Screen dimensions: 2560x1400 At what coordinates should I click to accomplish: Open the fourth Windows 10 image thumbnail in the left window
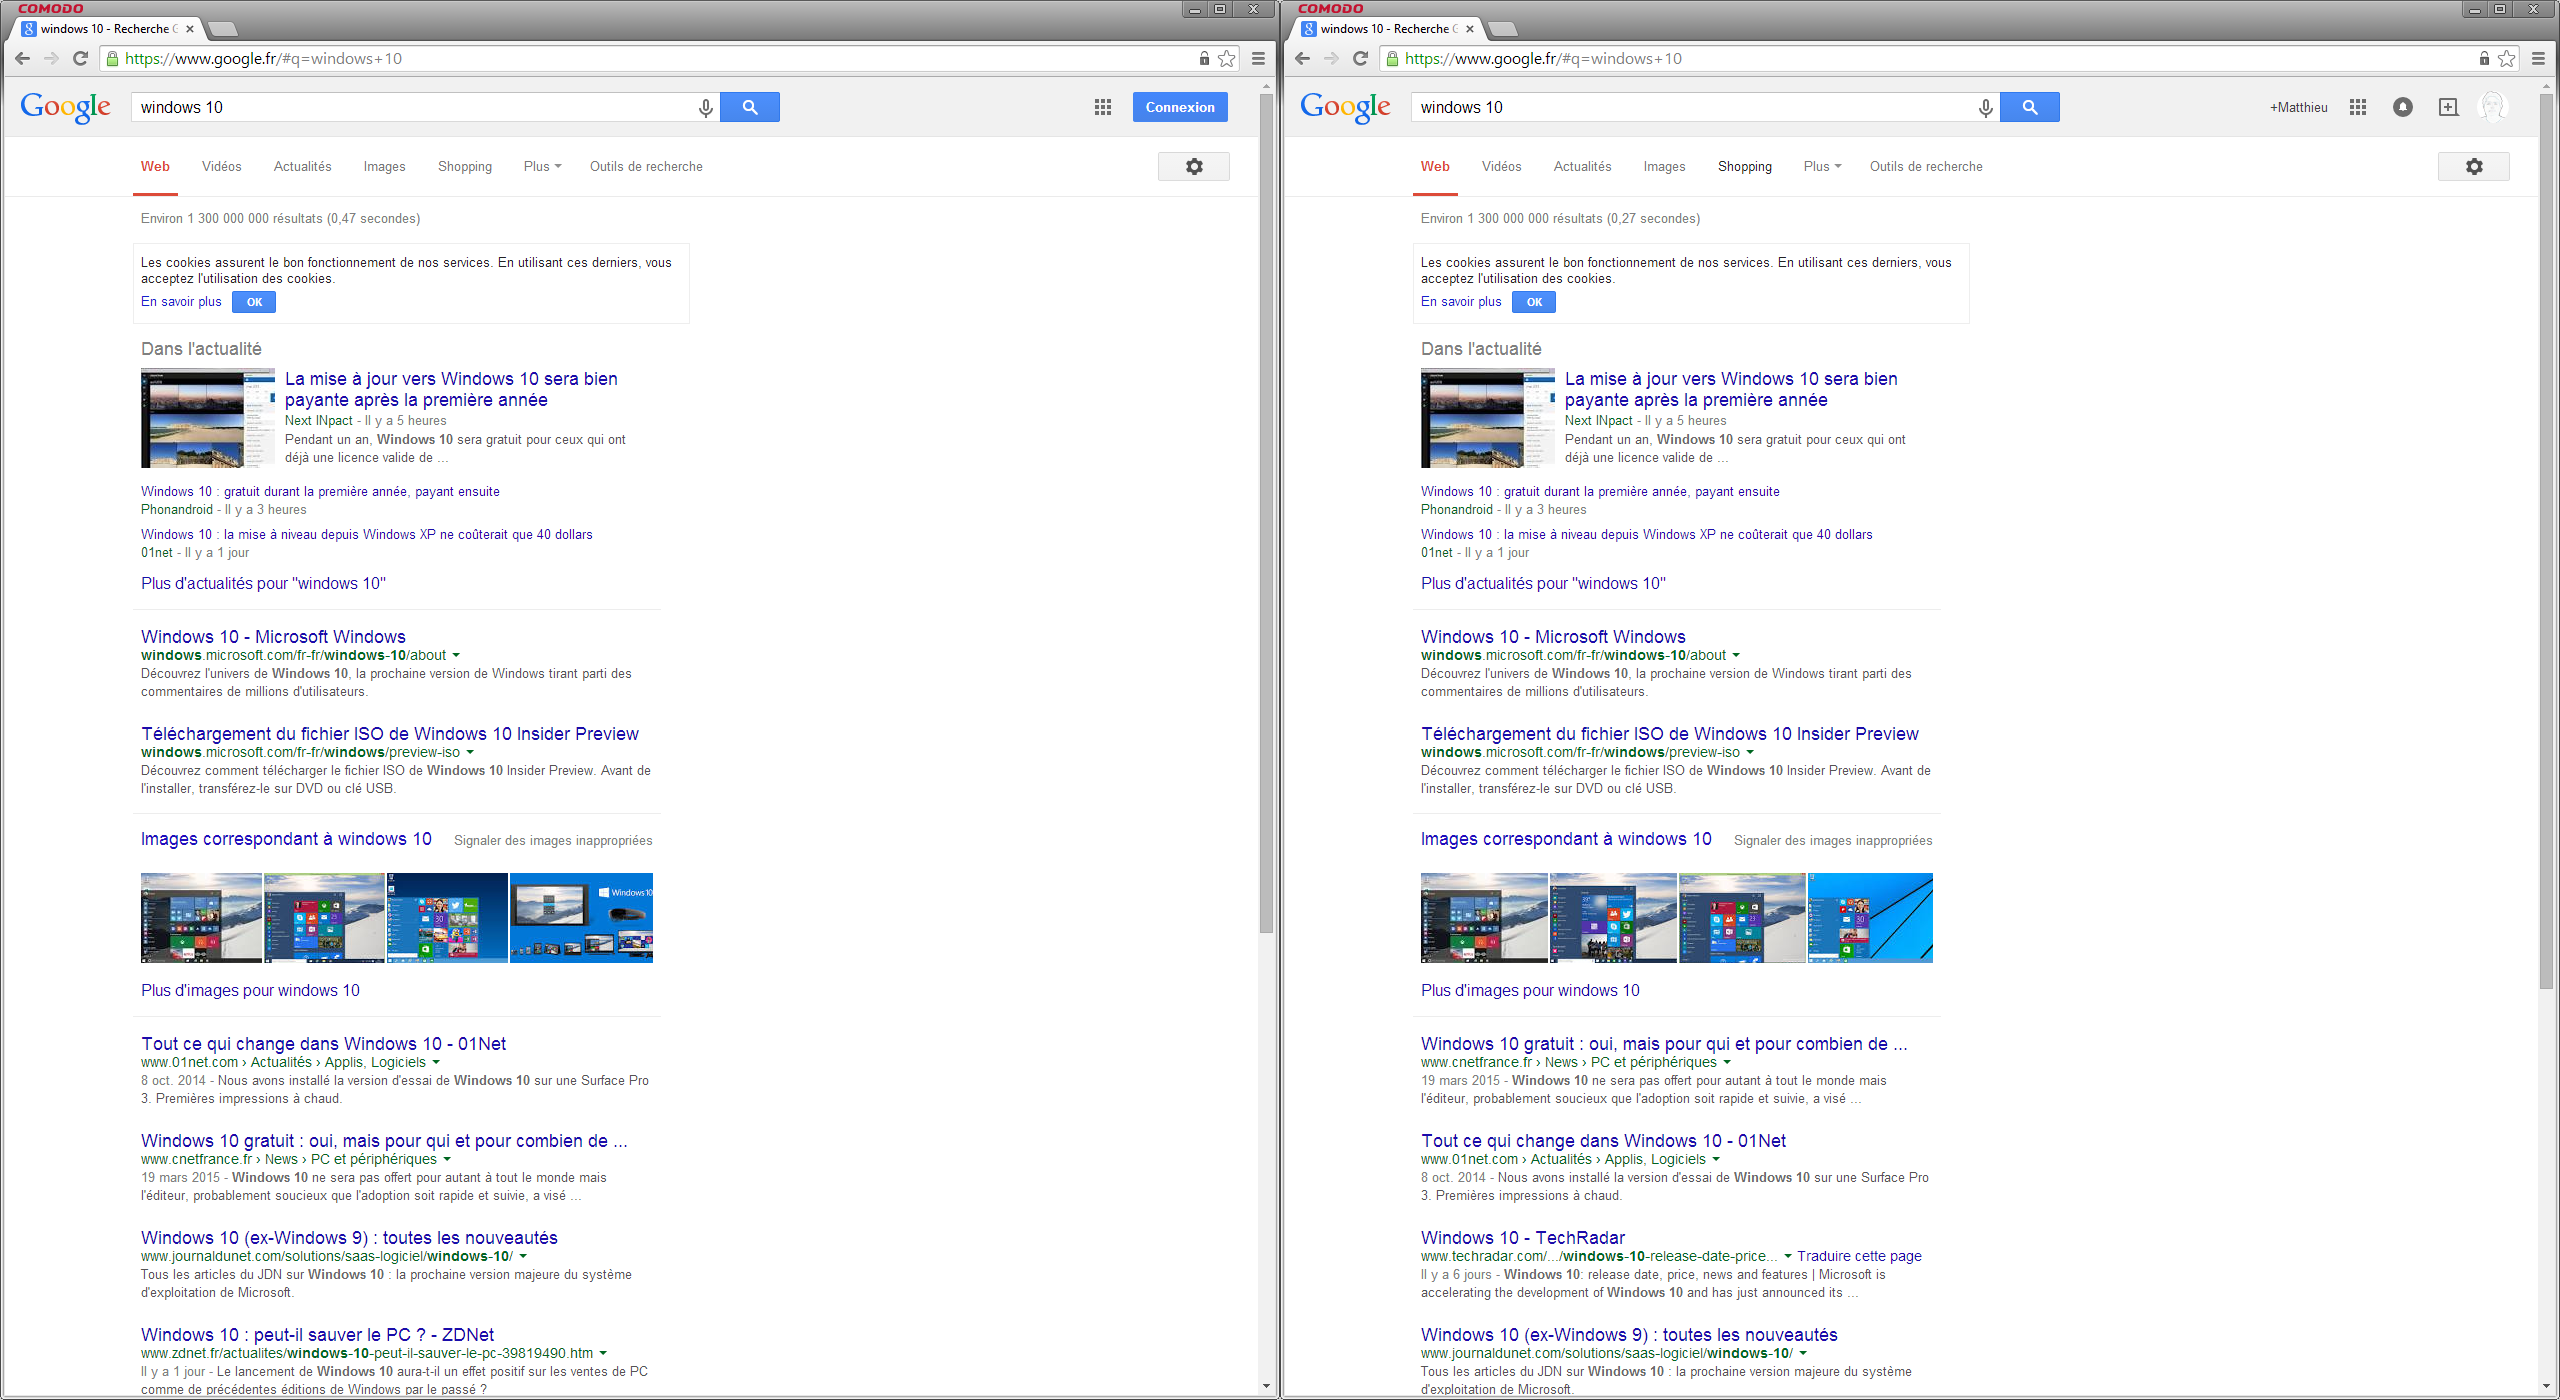(581, 918)
